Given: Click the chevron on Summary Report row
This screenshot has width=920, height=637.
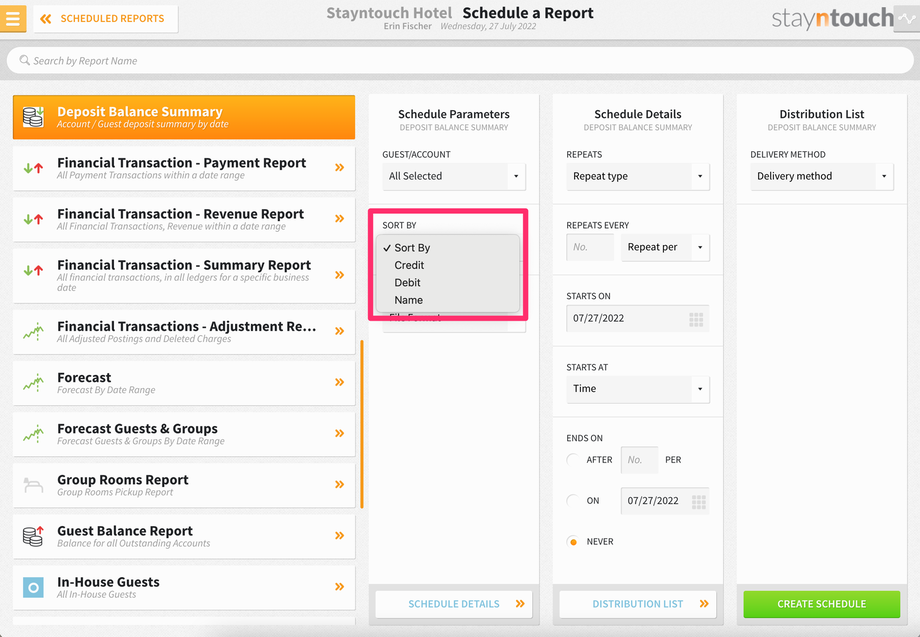Looking at the screenshot, I should tap(339, 275).
